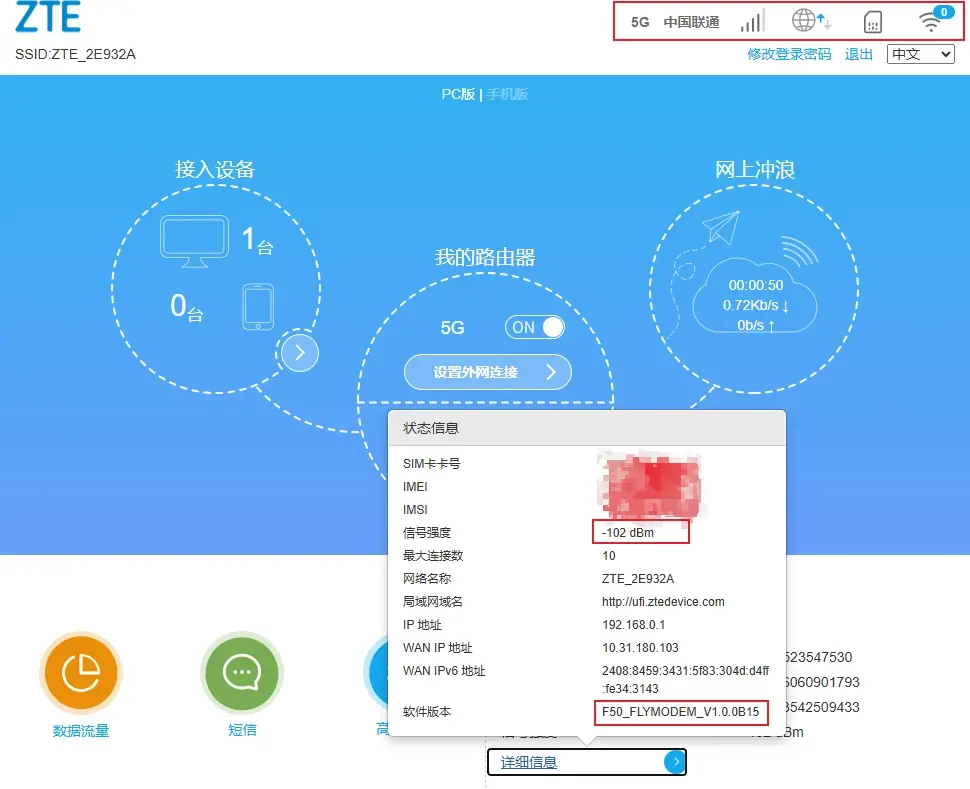Click the Wi-Fi icon with 0 badge
This screenshot has width=970, height=789.
point(931,22)
